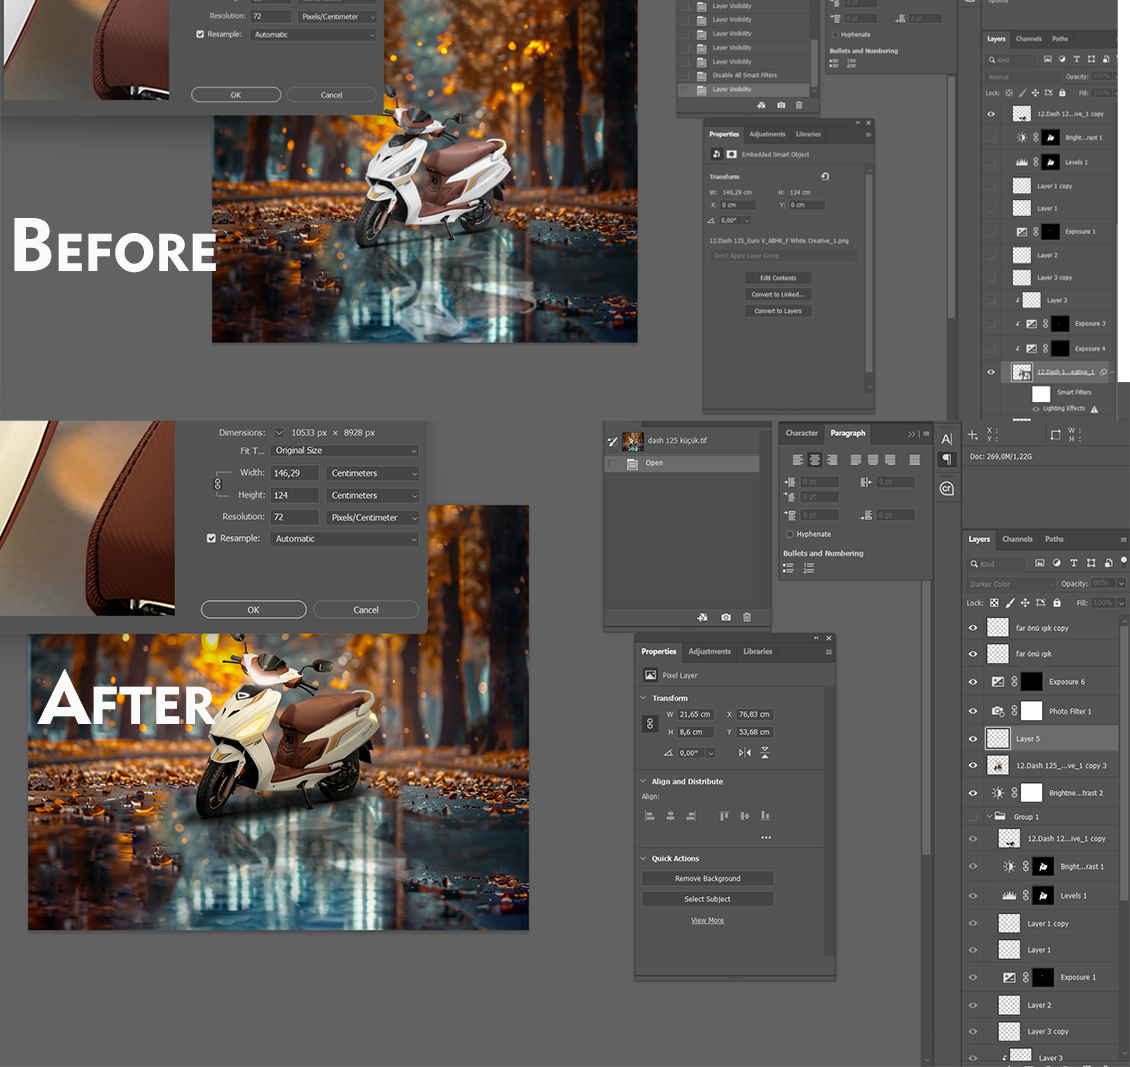
Task: Create snapshot with camera icon below Open state
Action: (726, 617)
